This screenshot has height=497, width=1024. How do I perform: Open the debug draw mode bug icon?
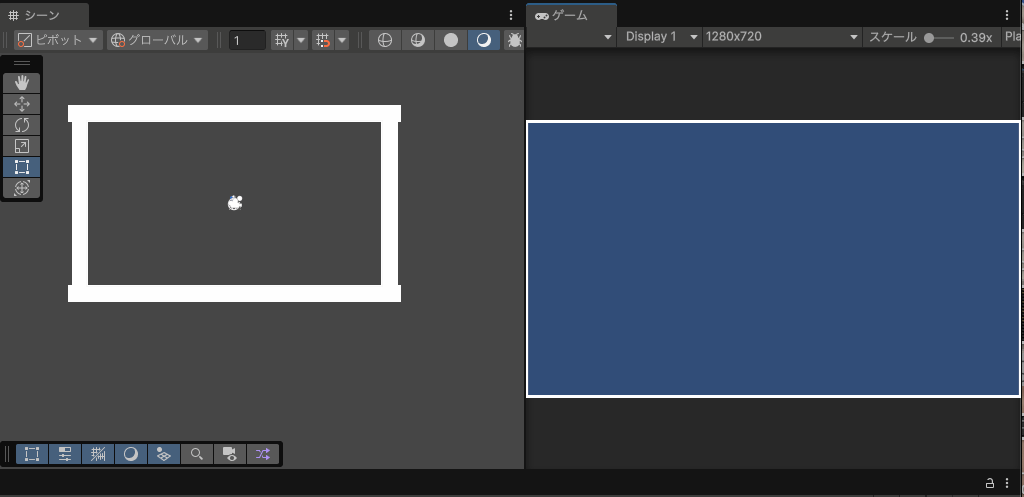[x=514, y=40]
